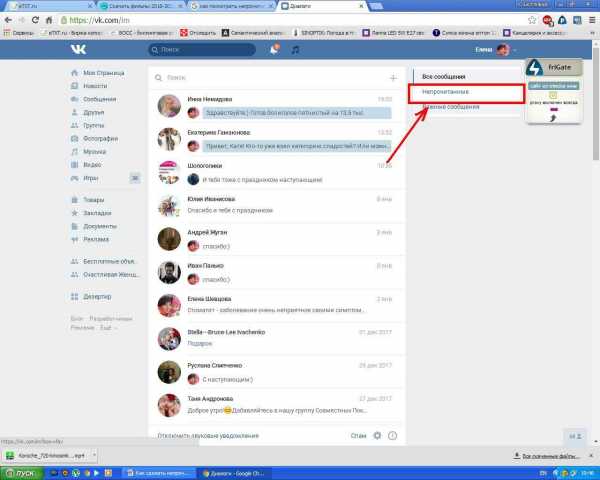Click the Спам link at dialogs footer
Image resolution: width=600 pixels, height=480 pixels.
(x=358, y=436)
